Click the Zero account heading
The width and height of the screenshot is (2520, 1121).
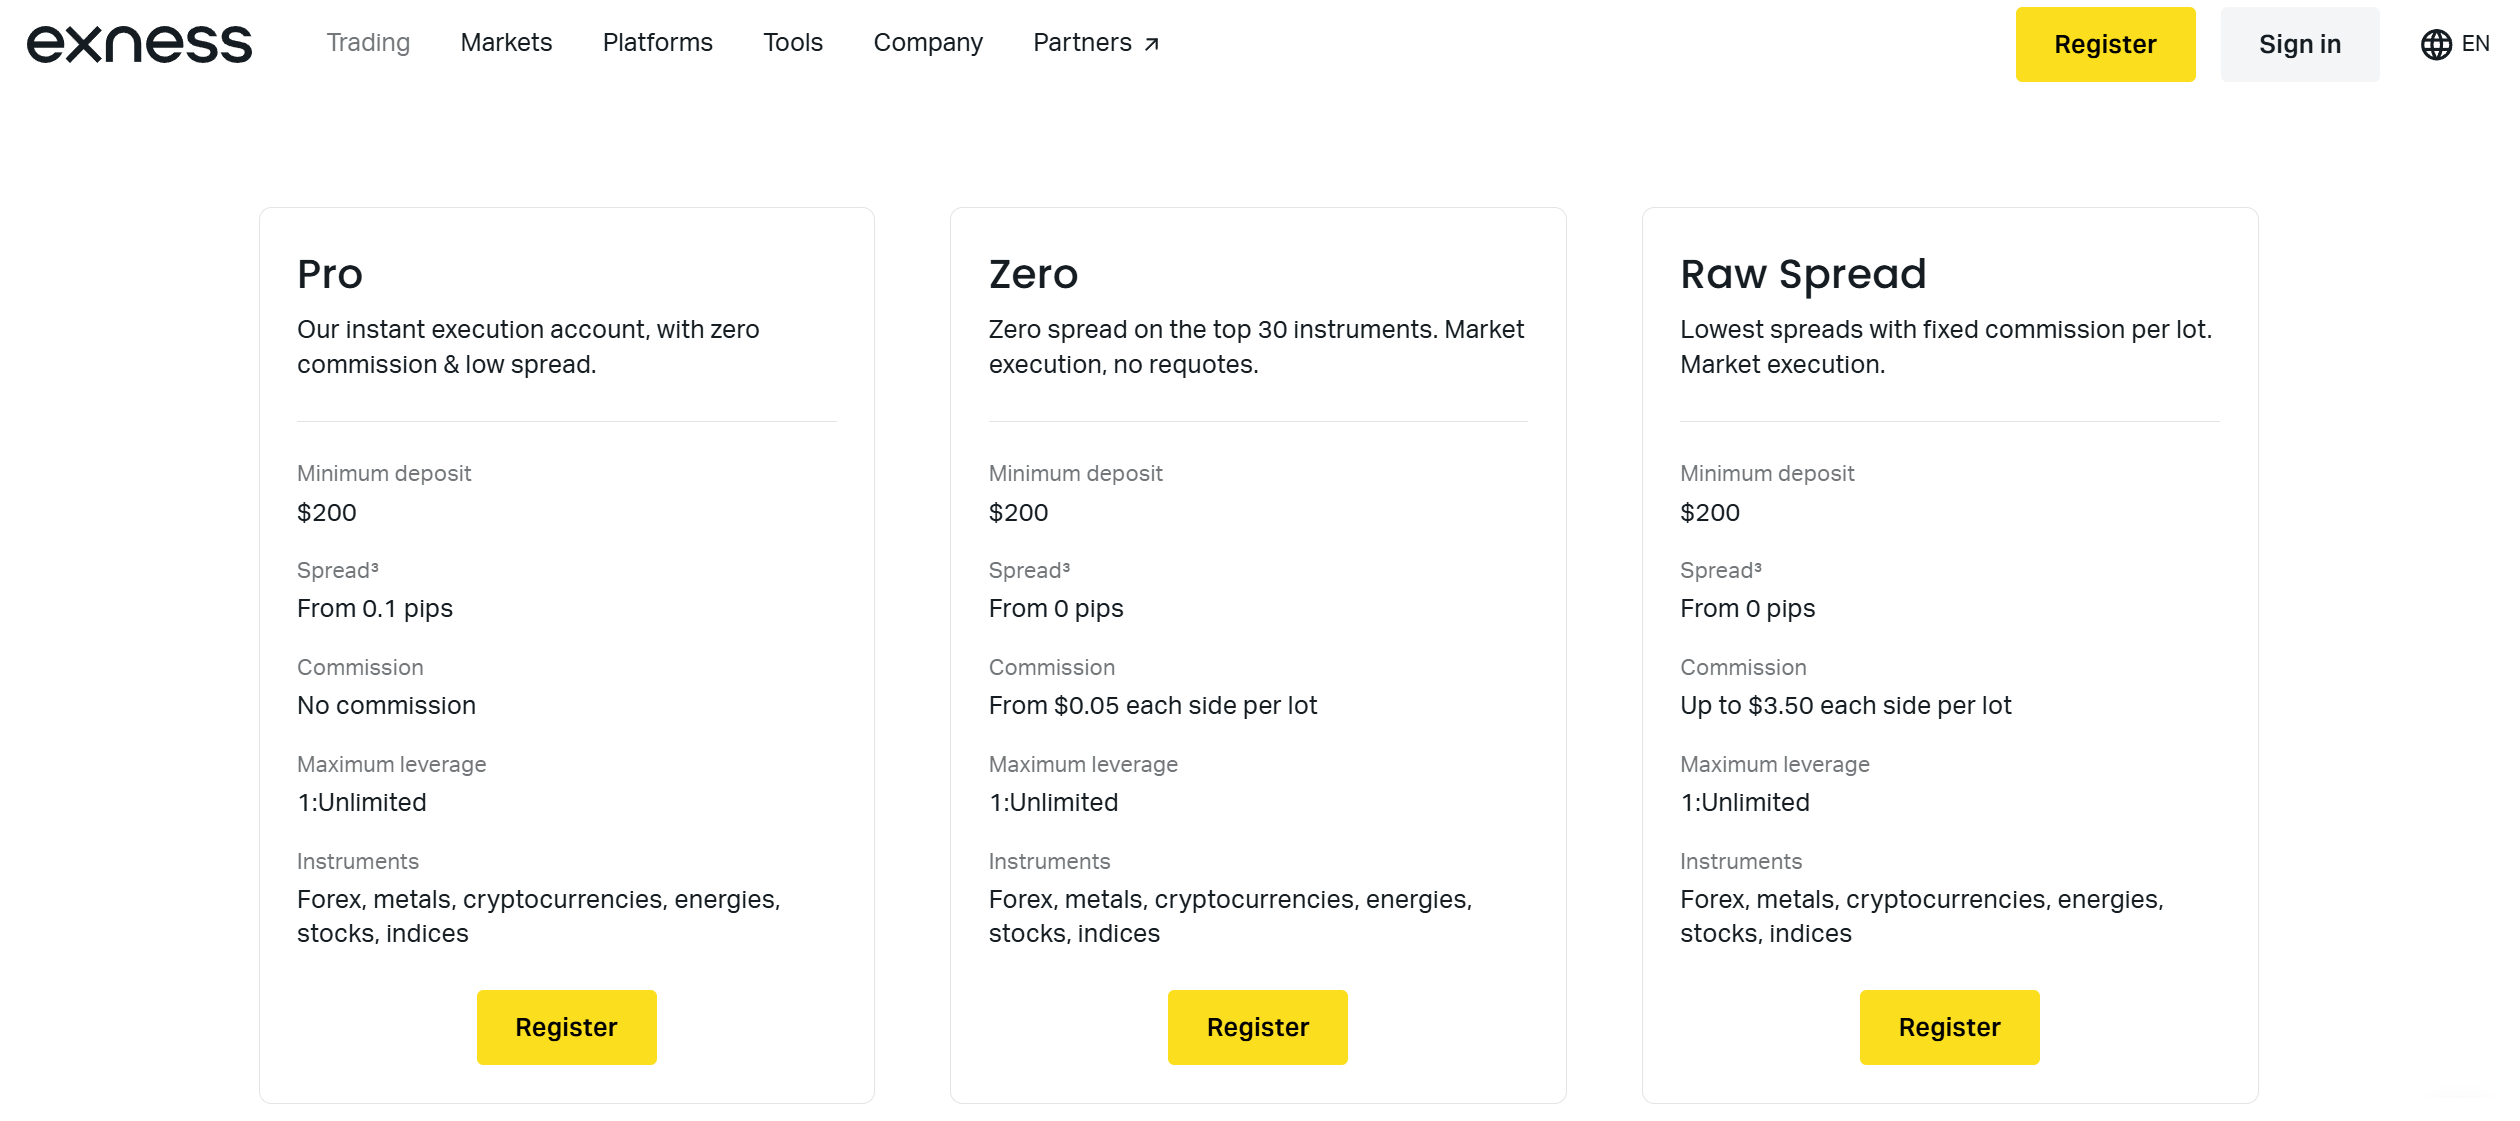pyautogui.click(x=1033, y=274)
